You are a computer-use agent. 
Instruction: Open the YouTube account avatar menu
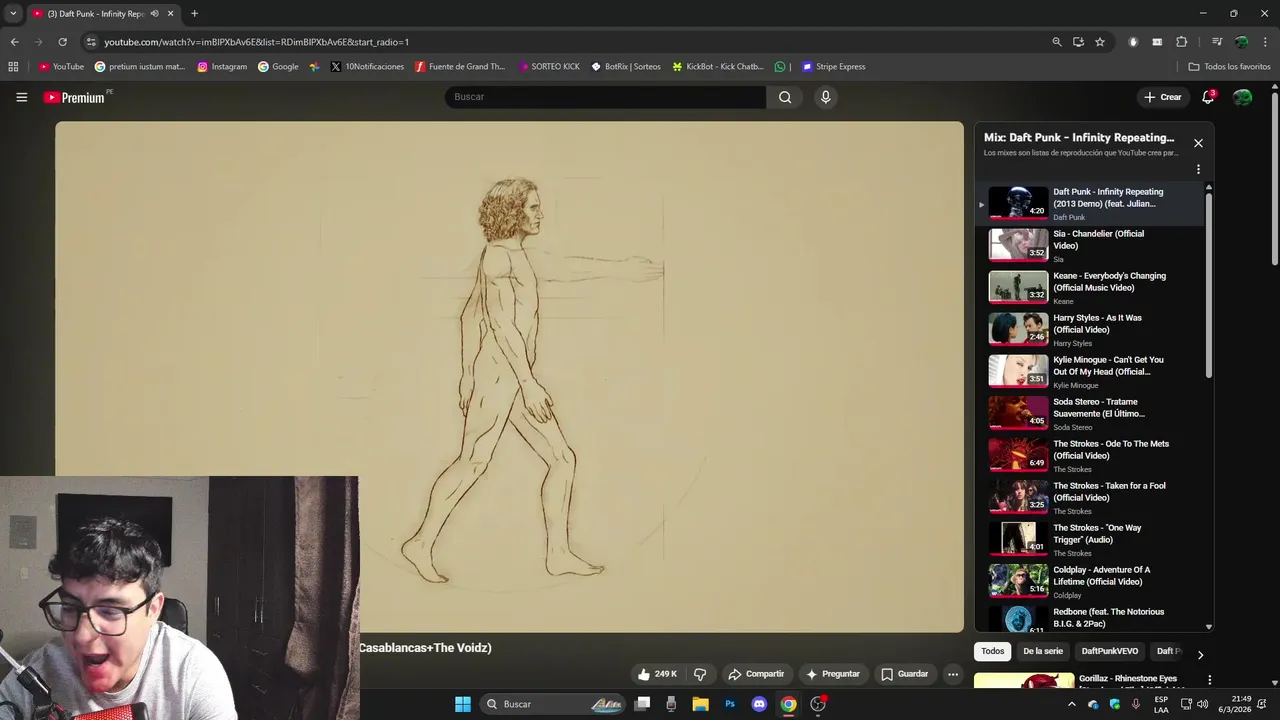pos(1242,97)
